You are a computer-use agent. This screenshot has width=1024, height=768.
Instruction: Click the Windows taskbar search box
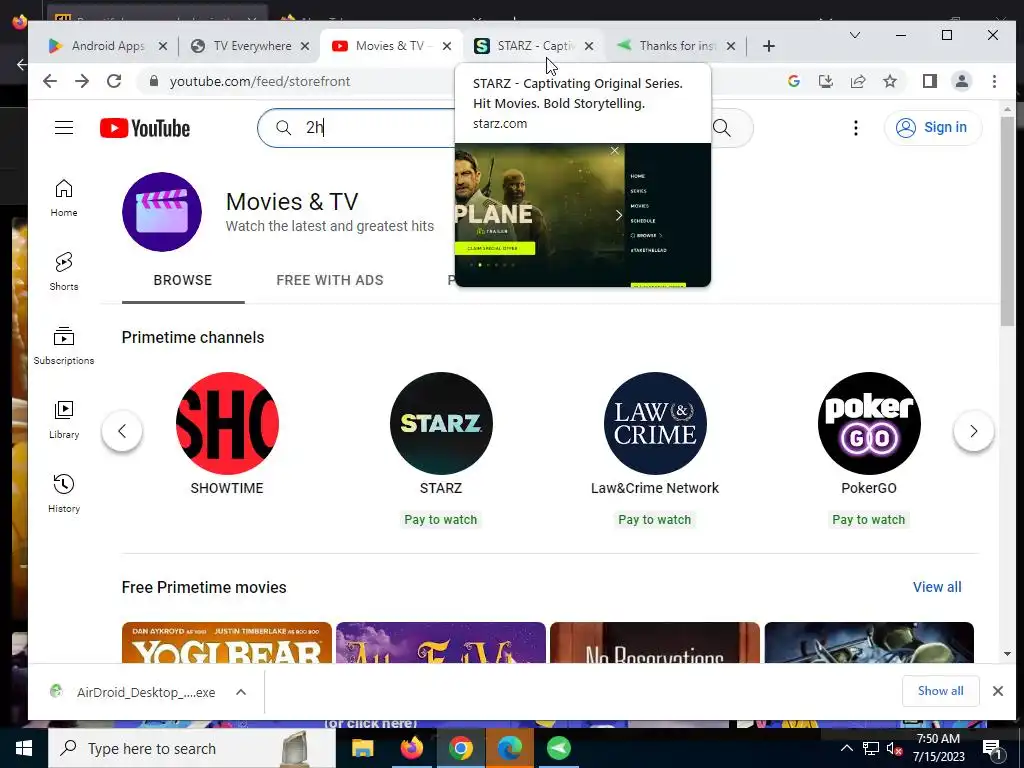pyautogui.click(x=191, y=748)
